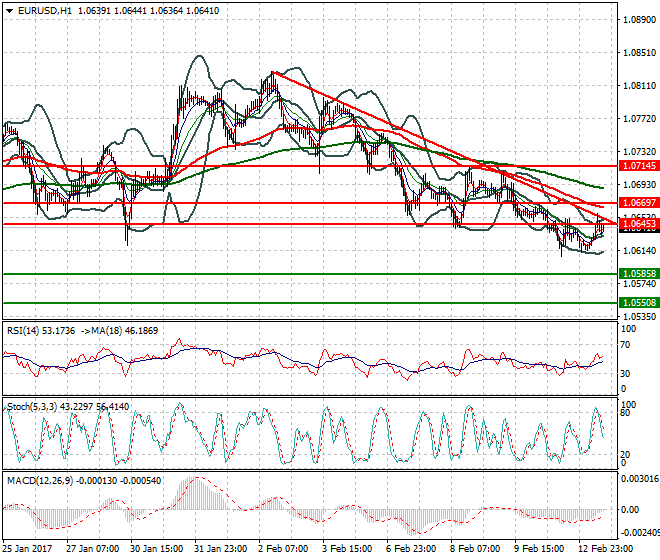This screenshot has width=660, height=560.
Task: Open the EURUSD,H1 chart dropdown triangle
Action: [x=10, y=11]
